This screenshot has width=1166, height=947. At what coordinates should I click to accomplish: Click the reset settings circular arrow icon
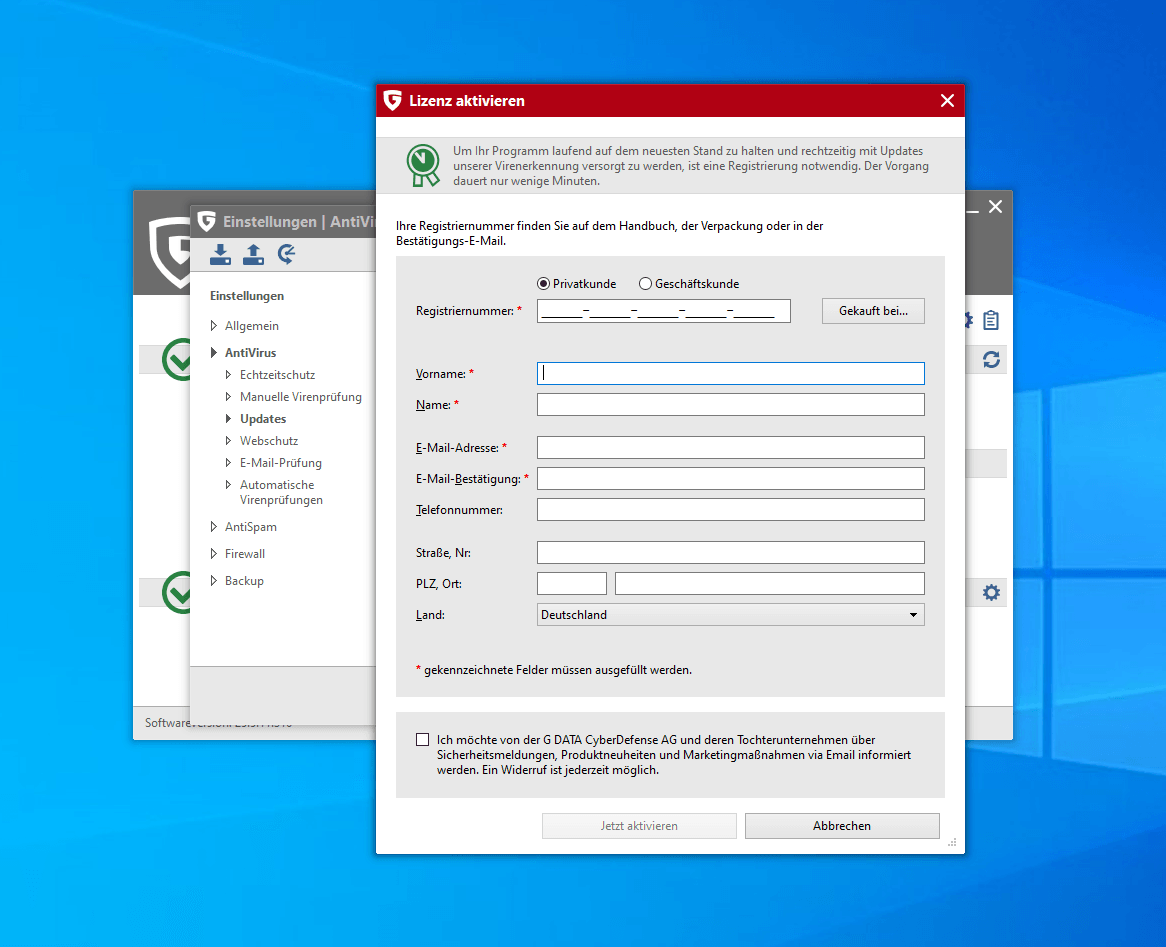pyautogui.click(x=287, y=255)
